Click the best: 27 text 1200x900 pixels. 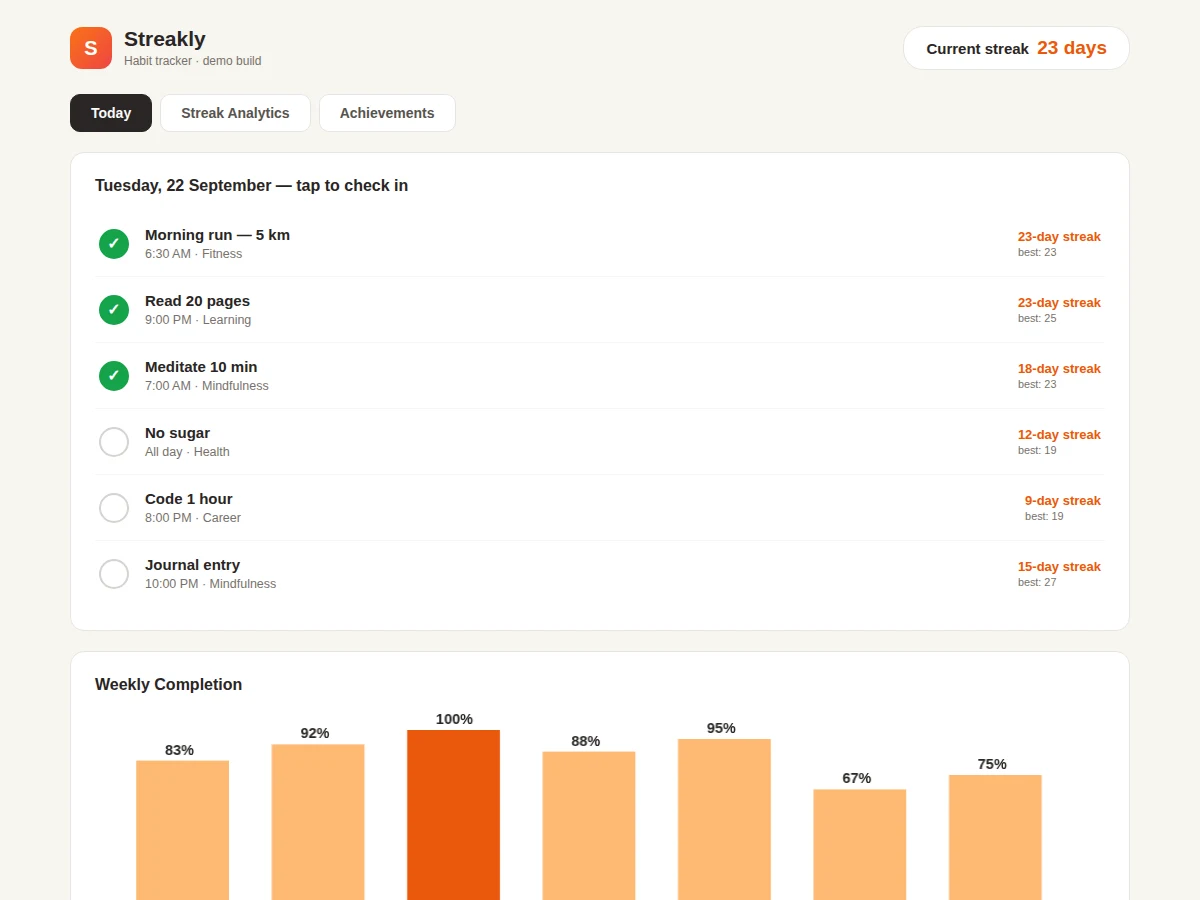[1037, 582]
